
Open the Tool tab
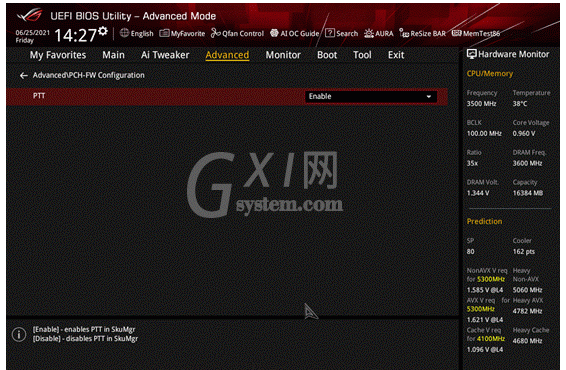click(x=362, y=55)
